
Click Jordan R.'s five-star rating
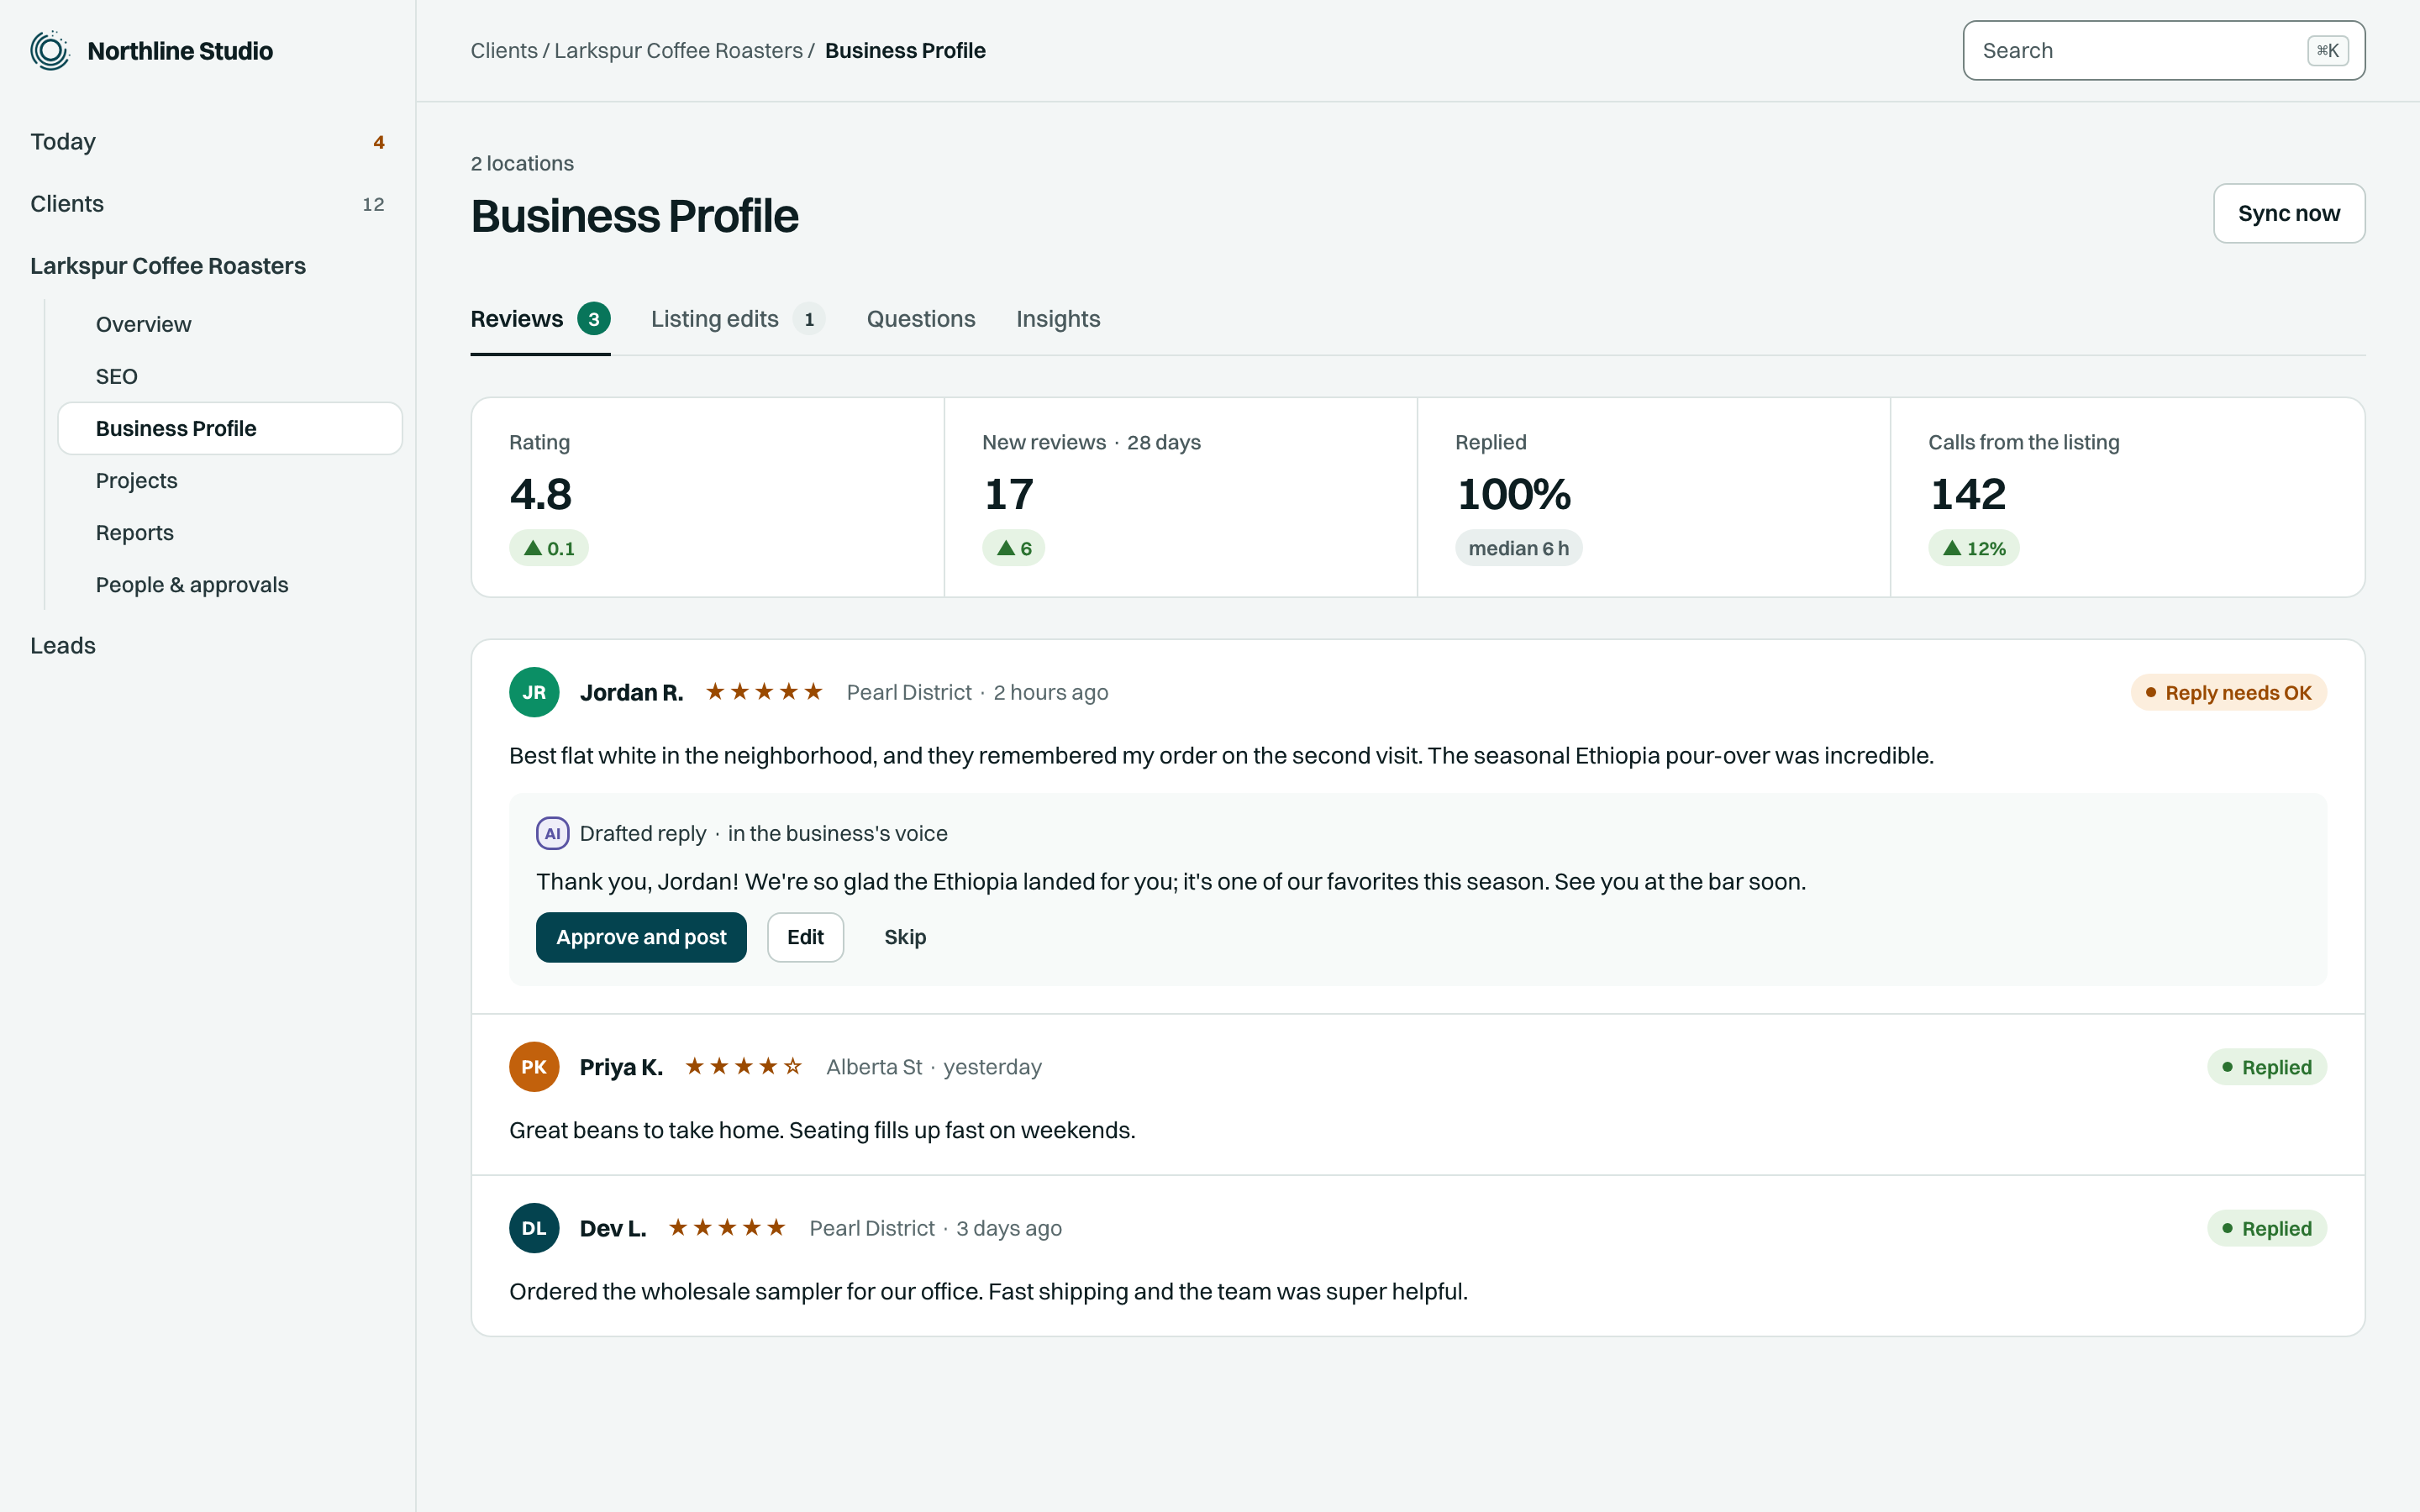pyautogui.click(x=764, y=692)
